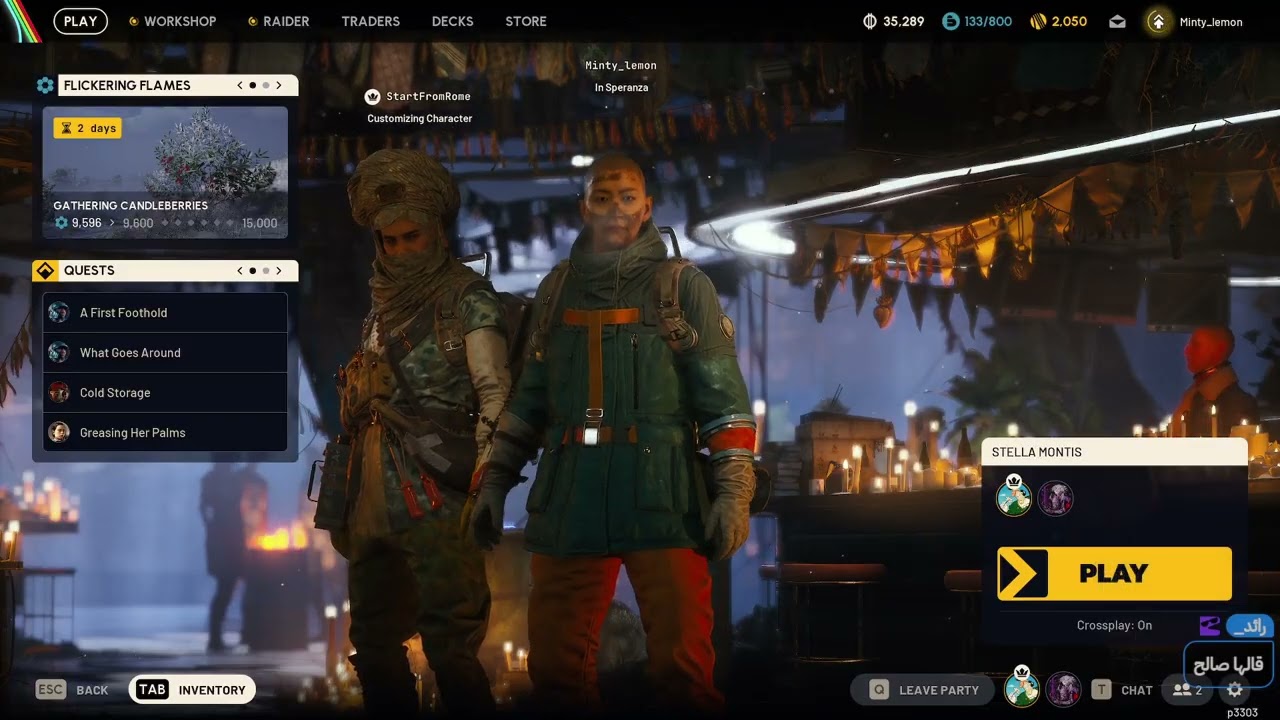Image resolution: width=1280 pixels, height=720 pixels.
Task: Open the Greasing Her Palms quest
Action: (x=165, y=432)
